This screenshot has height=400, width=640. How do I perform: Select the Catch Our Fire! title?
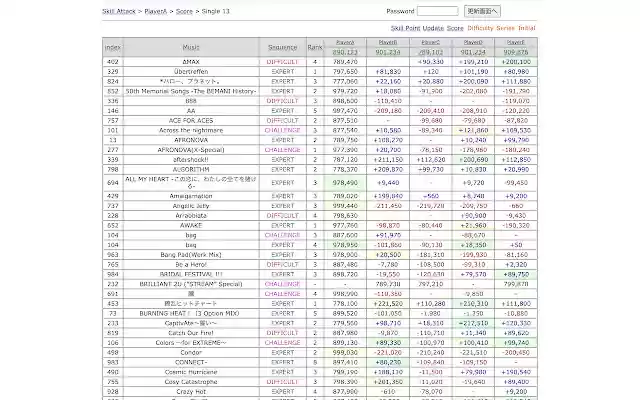coord(191,333)
